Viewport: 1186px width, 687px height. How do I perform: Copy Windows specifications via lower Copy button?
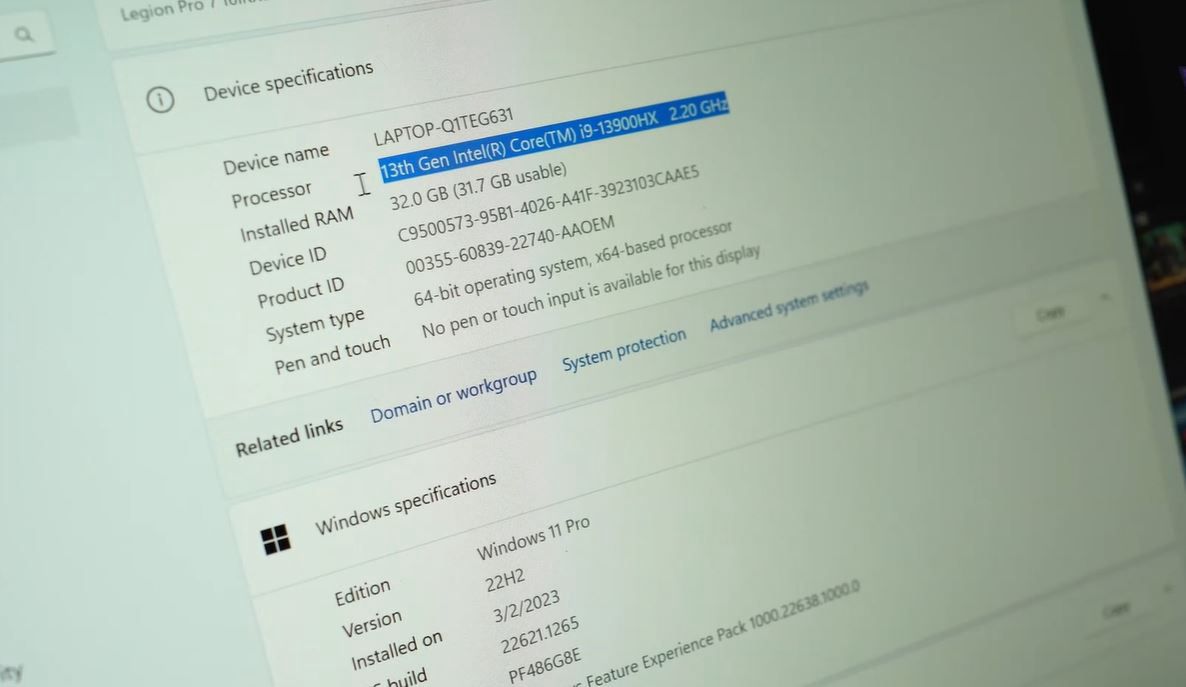coord(1116,609)
